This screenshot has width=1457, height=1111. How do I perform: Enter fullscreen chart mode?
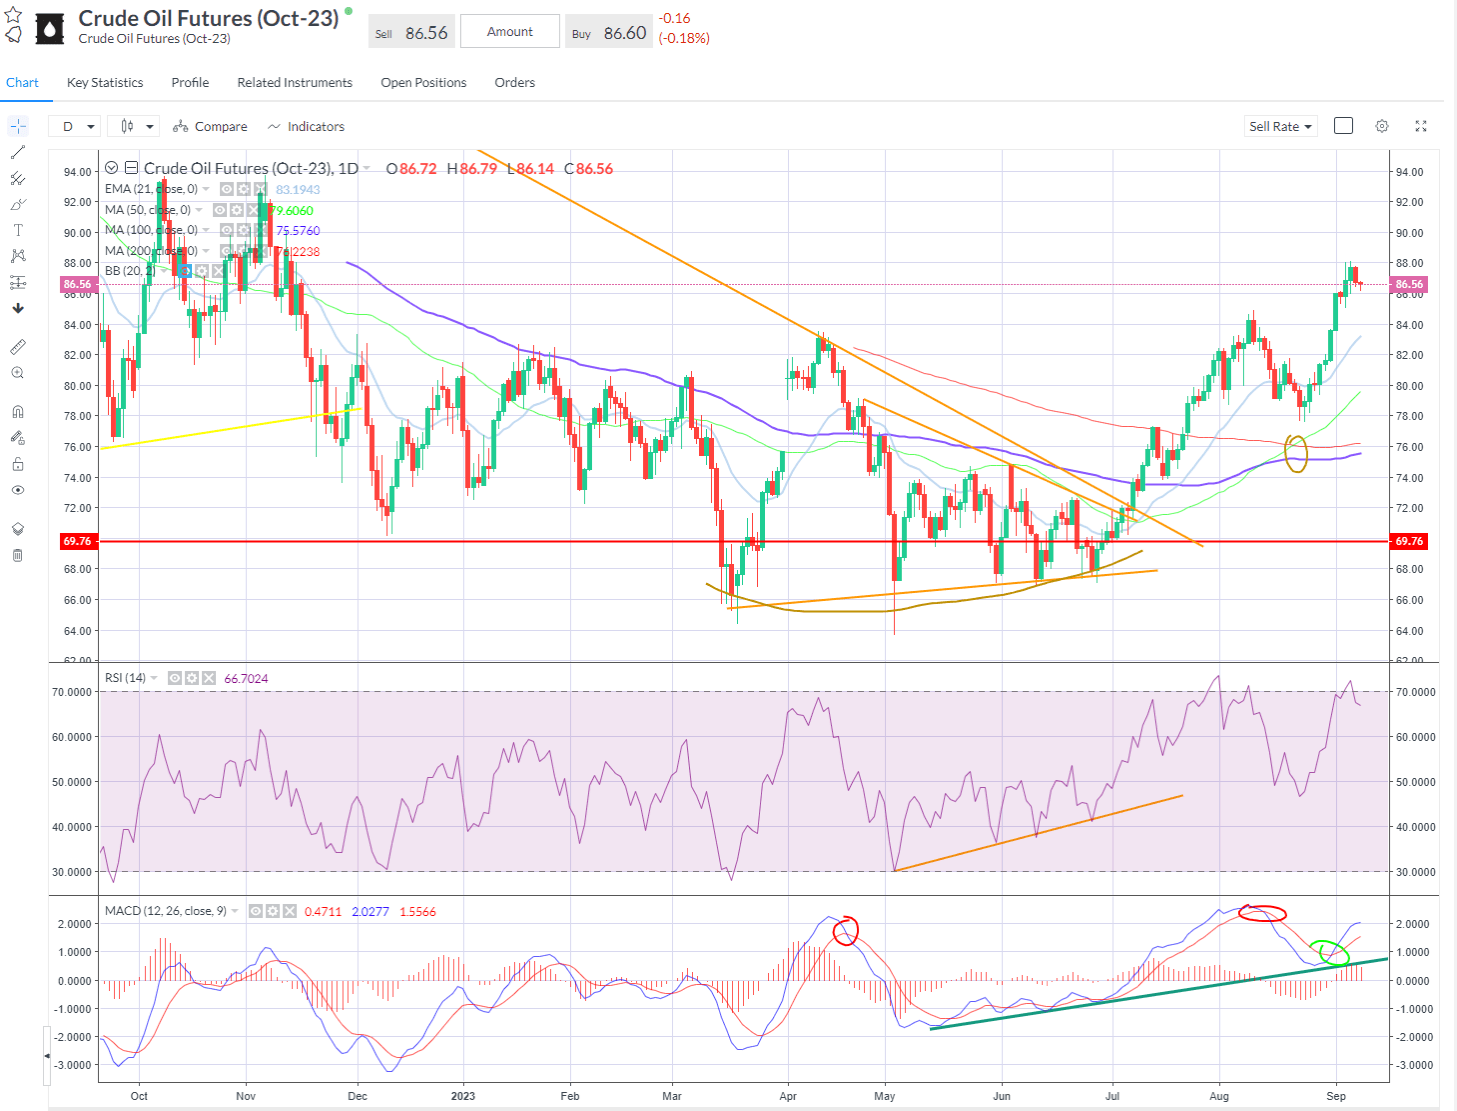1421,126
